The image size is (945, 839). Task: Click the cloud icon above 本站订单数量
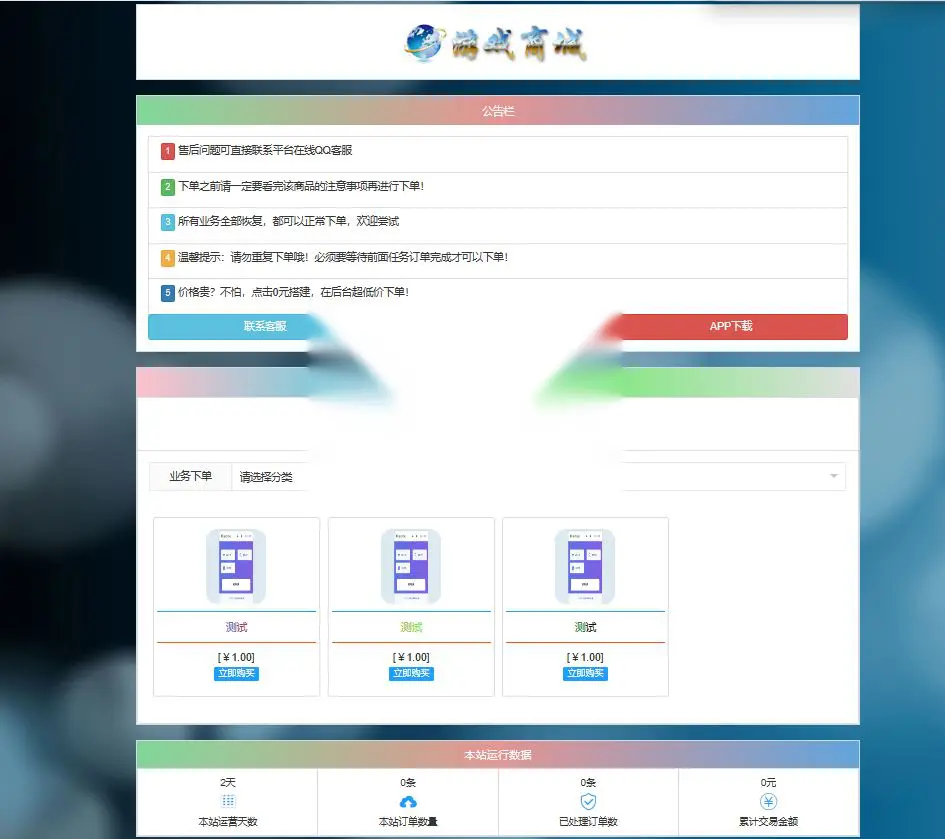tap(408, 802)
